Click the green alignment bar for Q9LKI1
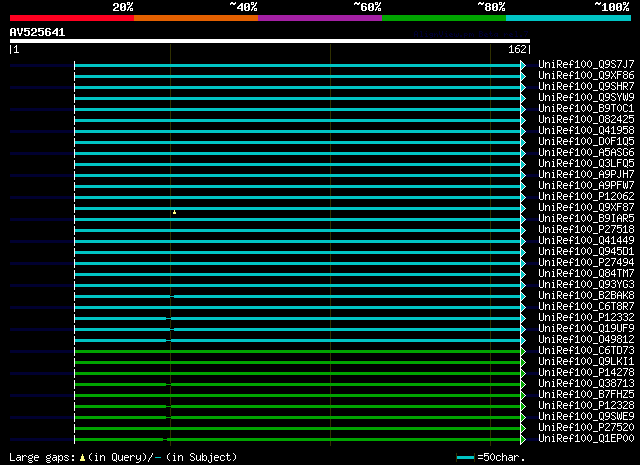The width and height of the screenshot is (640, 465). click(x=298, y=363)
